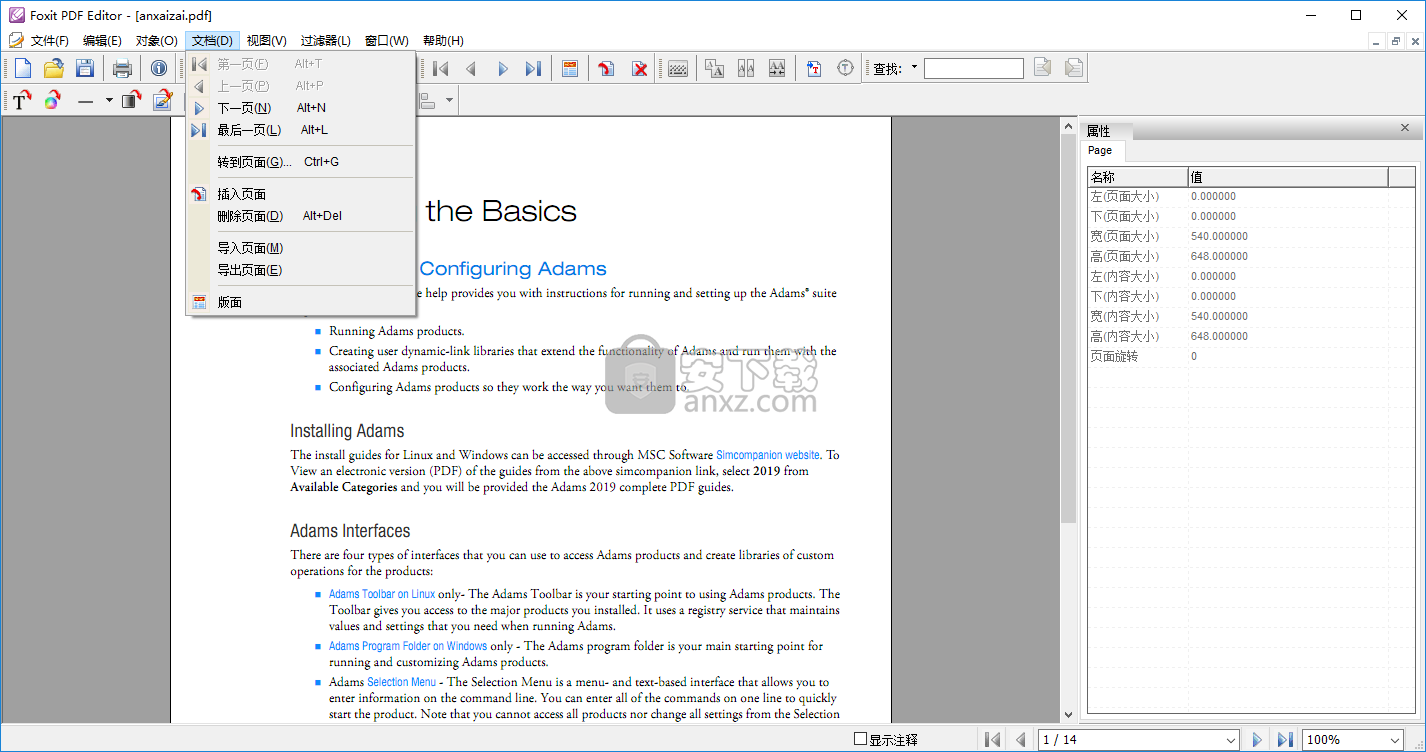The height and width of the screenshot is (752, 1426).
Task: Click the Print toolbar icon
Action: coord(122,68)
